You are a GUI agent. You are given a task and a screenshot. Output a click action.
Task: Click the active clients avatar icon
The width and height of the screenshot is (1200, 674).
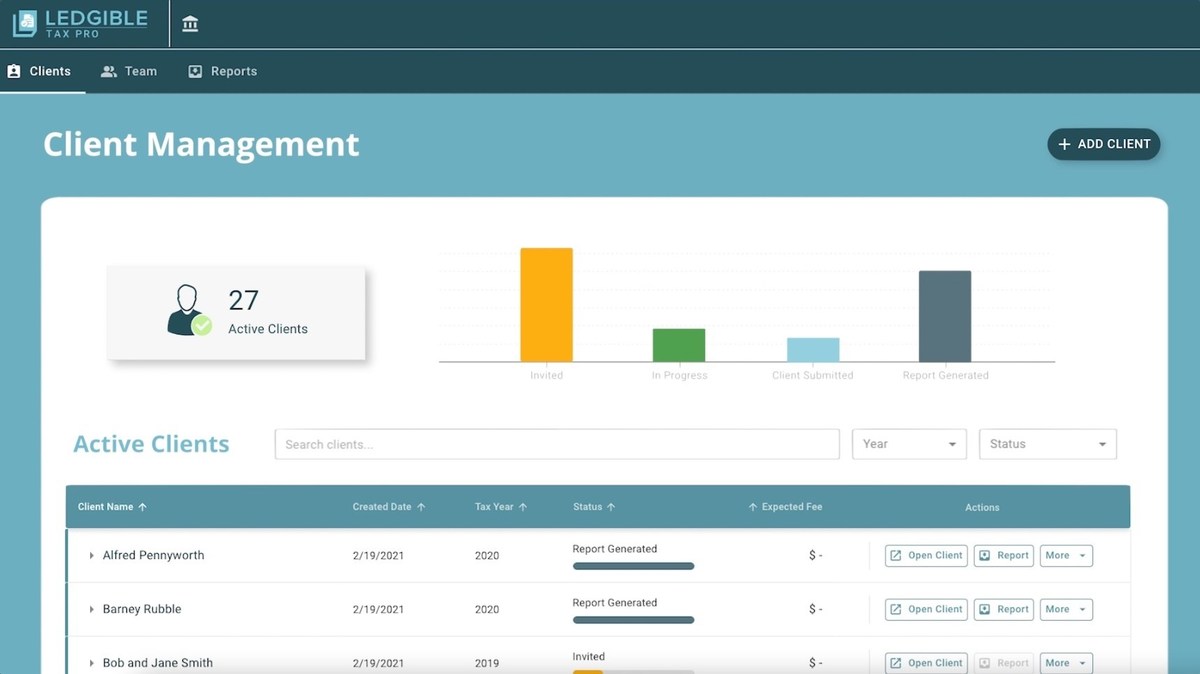[x=188, y=311]
